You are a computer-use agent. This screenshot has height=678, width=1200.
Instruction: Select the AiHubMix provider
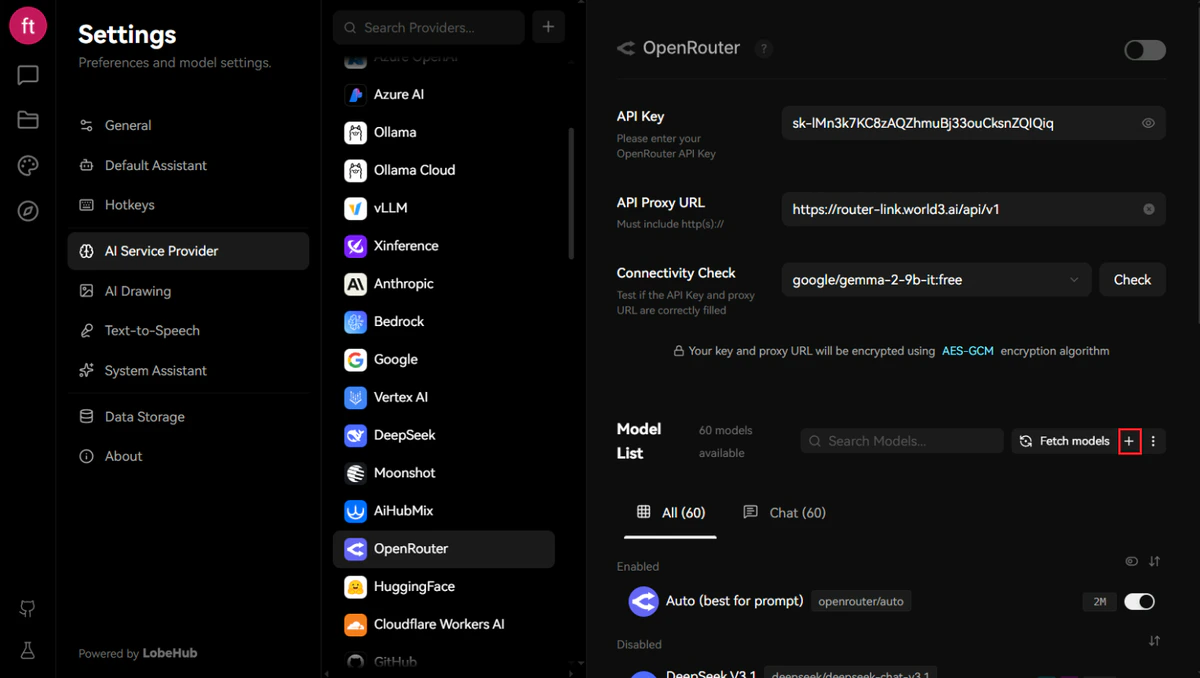[444, 511]
